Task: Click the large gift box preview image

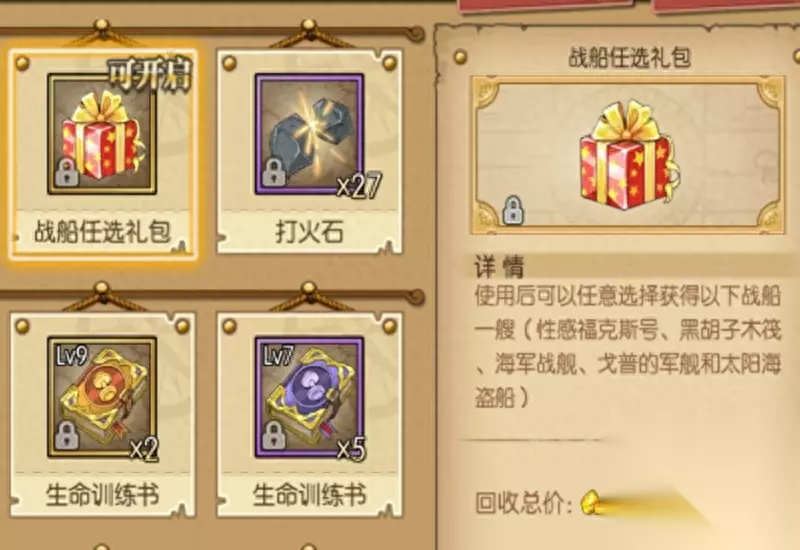Action: pos(630,155)
